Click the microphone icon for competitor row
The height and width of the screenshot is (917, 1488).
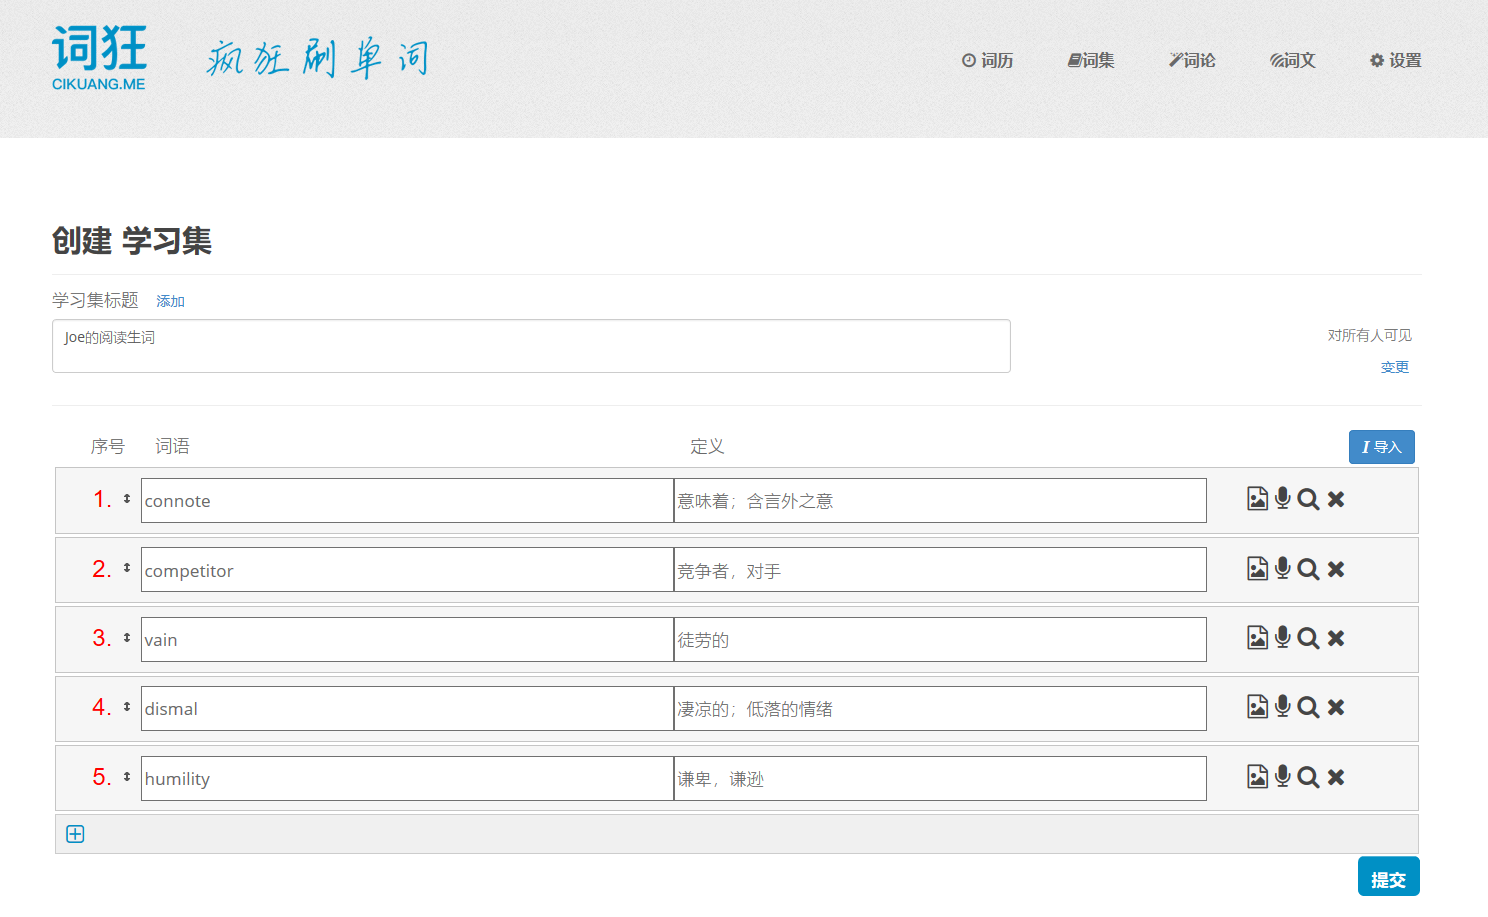1283,569
